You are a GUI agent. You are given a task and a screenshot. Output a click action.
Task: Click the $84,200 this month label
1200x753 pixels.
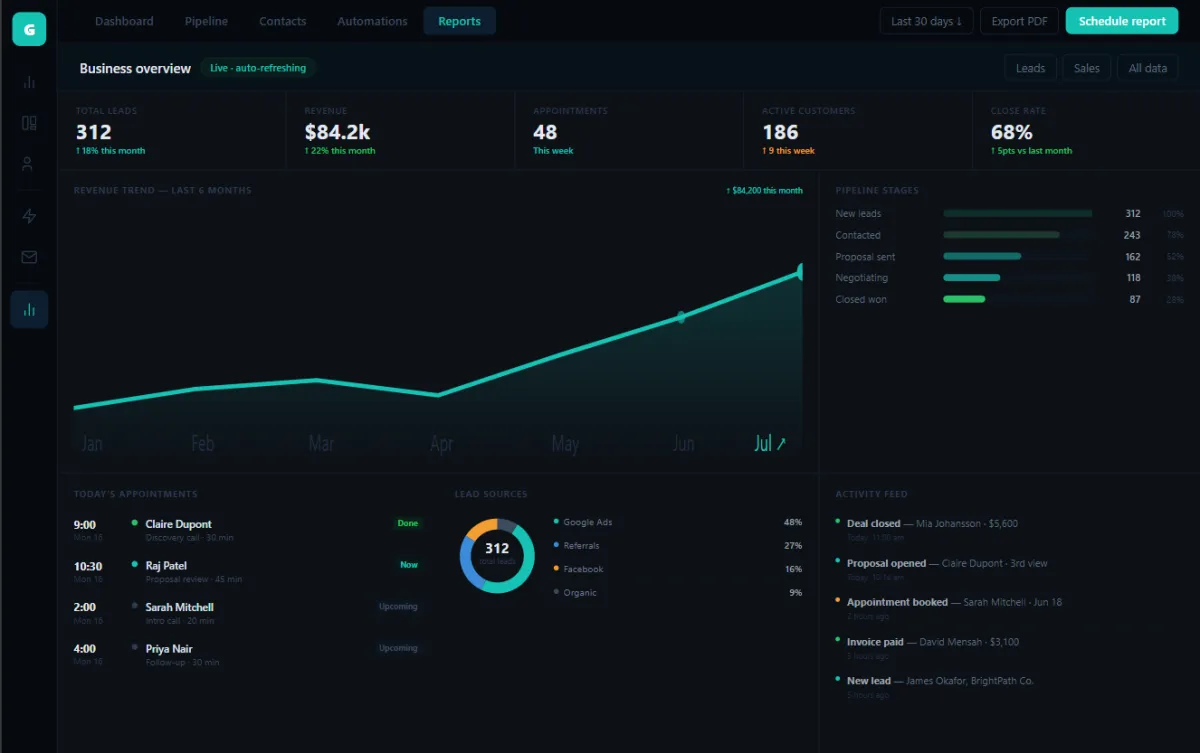pos(764,190)
